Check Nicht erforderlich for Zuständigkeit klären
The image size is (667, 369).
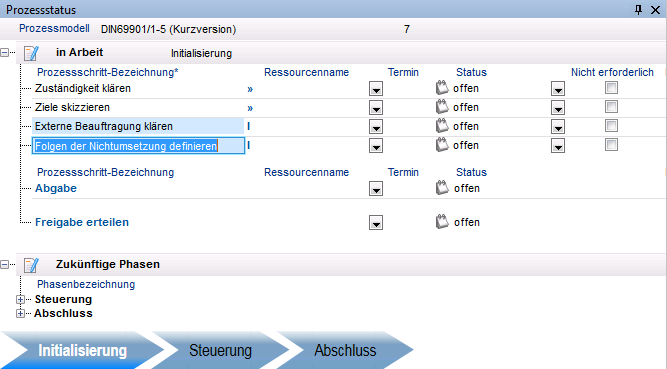click(x=611, y=88)
